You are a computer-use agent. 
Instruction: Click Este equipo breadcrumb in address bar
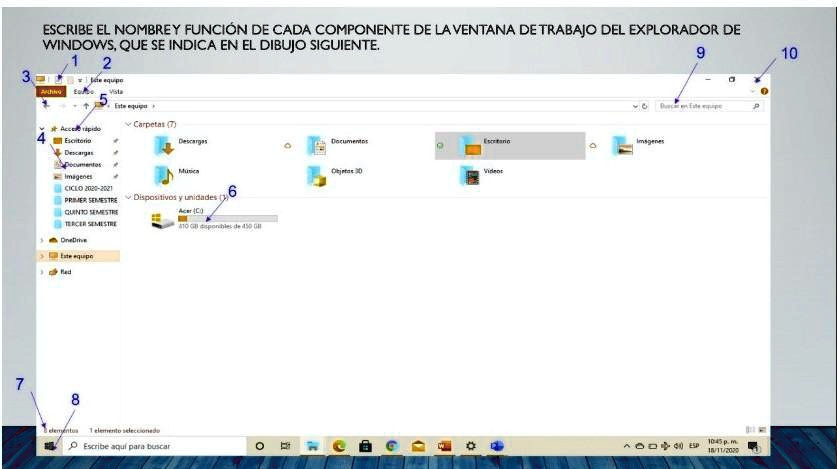131,106
